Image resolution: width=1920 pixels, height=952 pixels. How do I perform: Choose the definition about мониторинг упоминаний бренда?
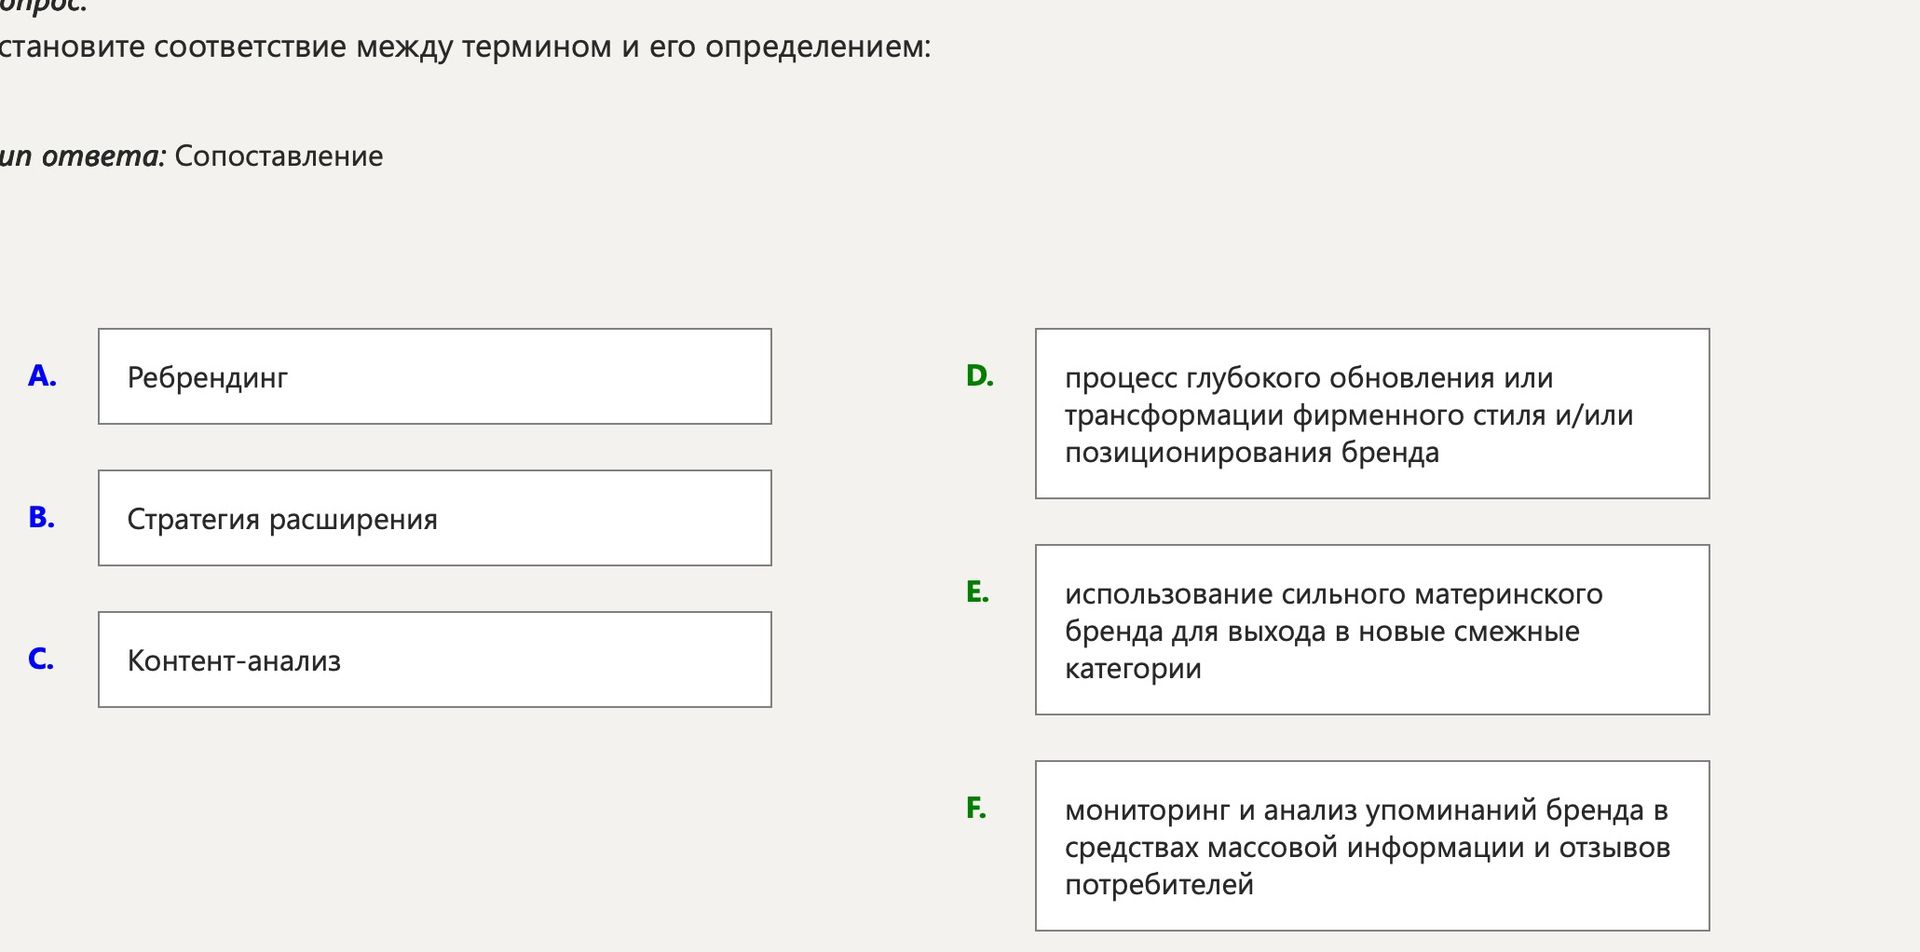(x=1372, y=846)
